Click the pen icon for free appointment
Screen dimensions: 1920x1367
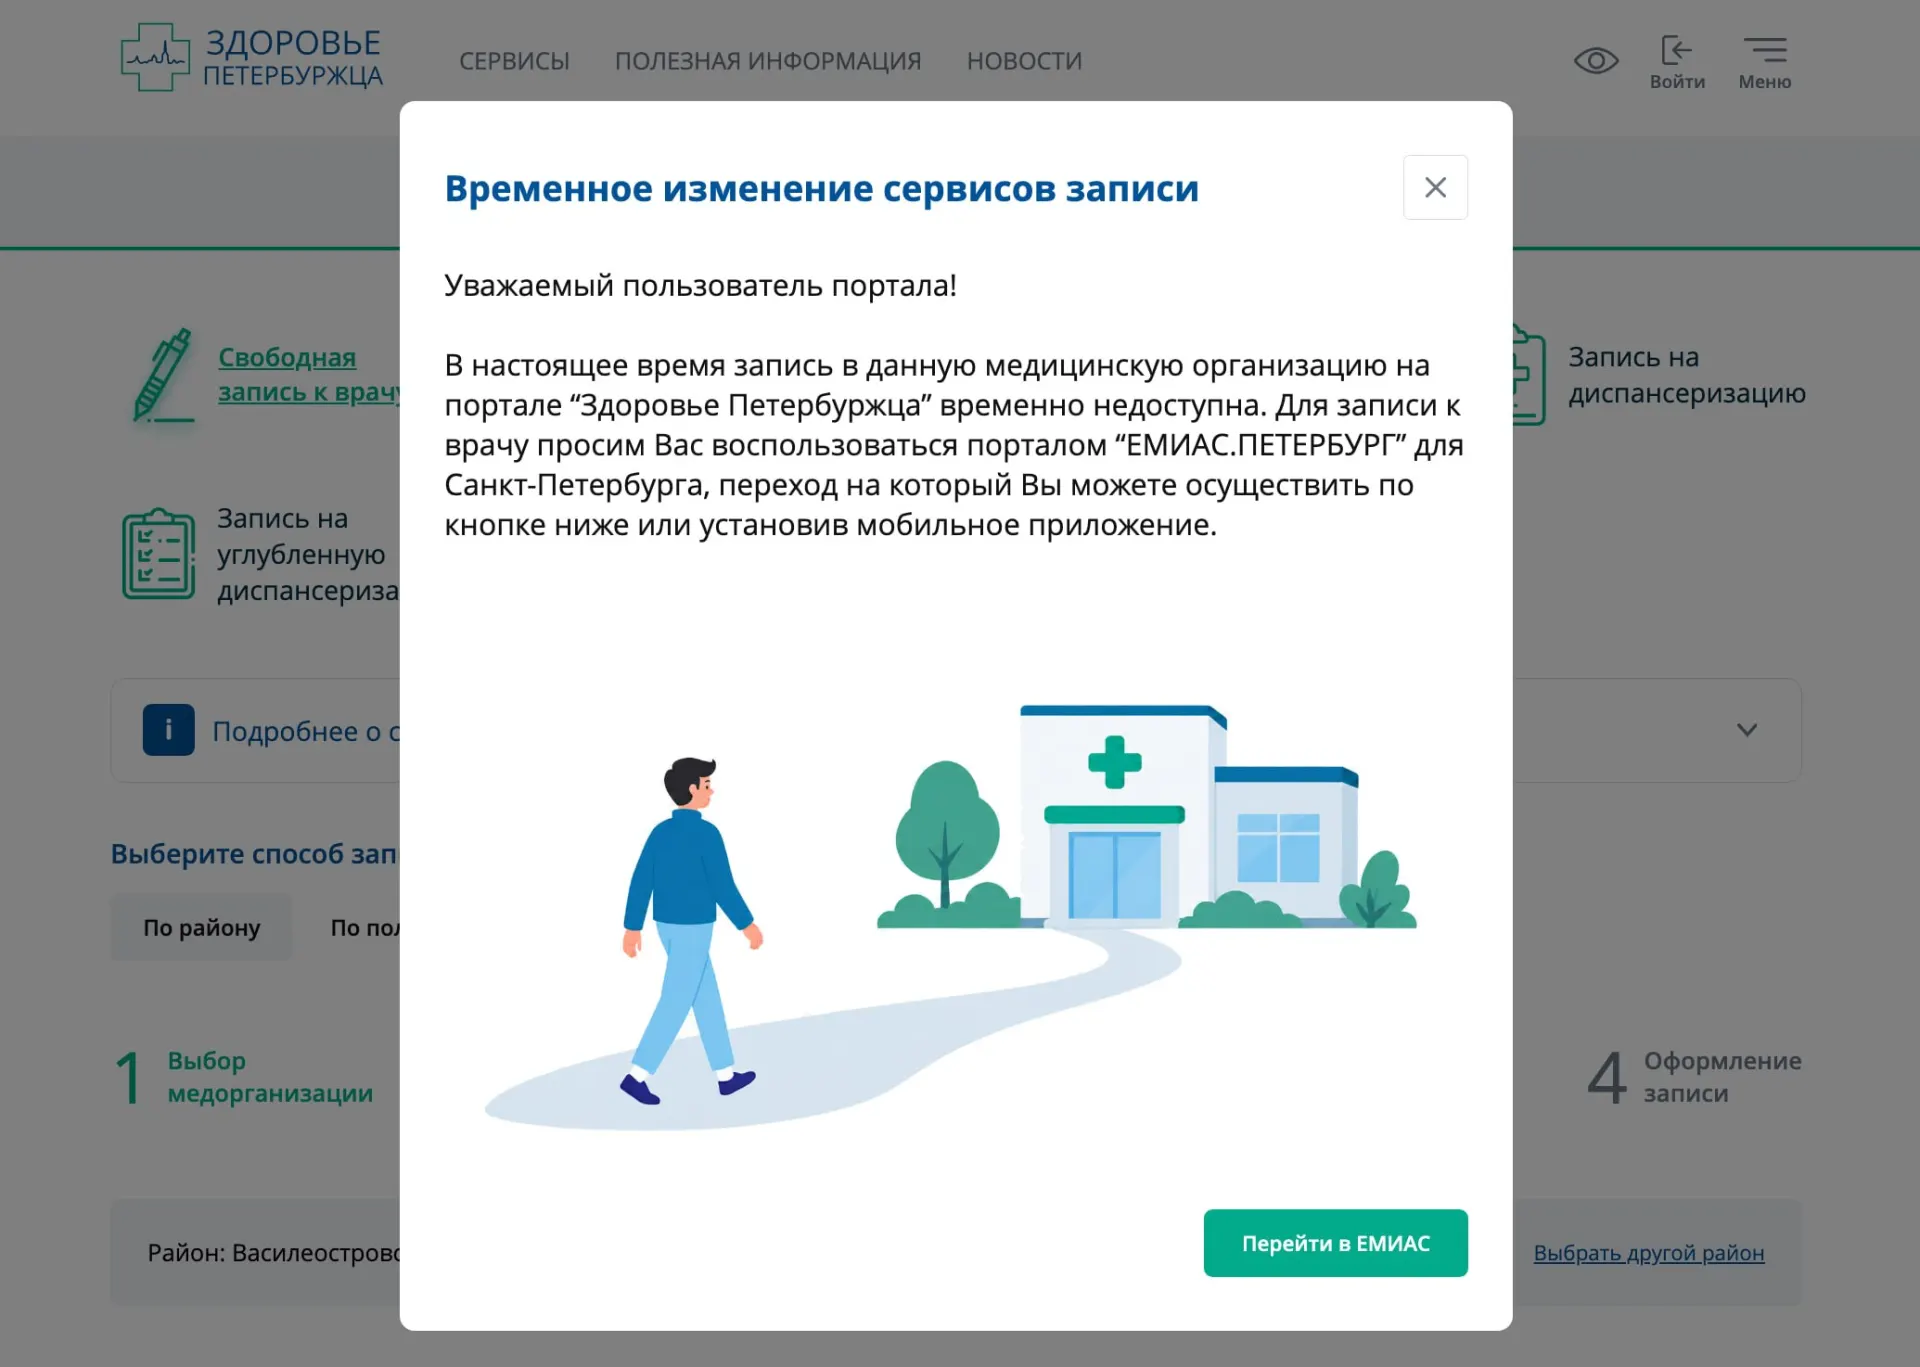[x=164, y=375]
